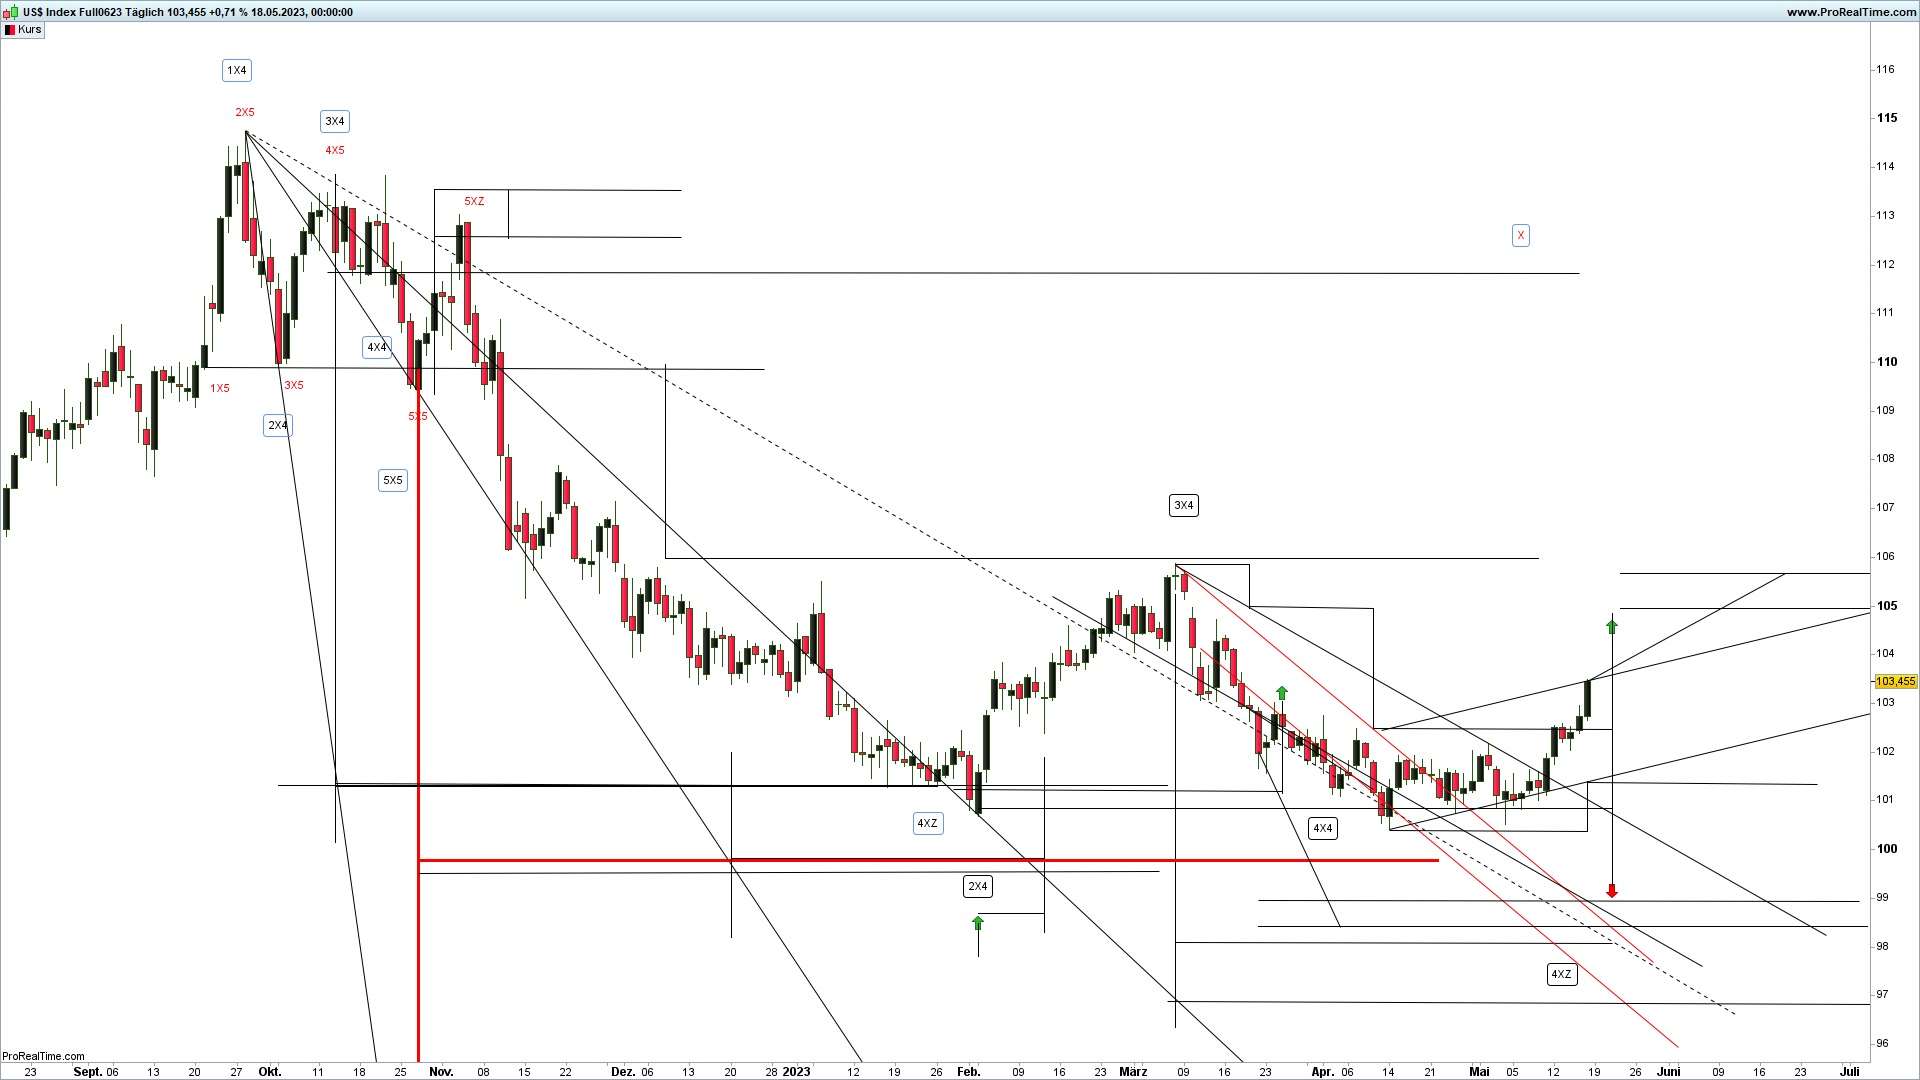Screen dimensions: 1920x1080
Task: Select the 1X4 label box
Action: click(236, 70)
